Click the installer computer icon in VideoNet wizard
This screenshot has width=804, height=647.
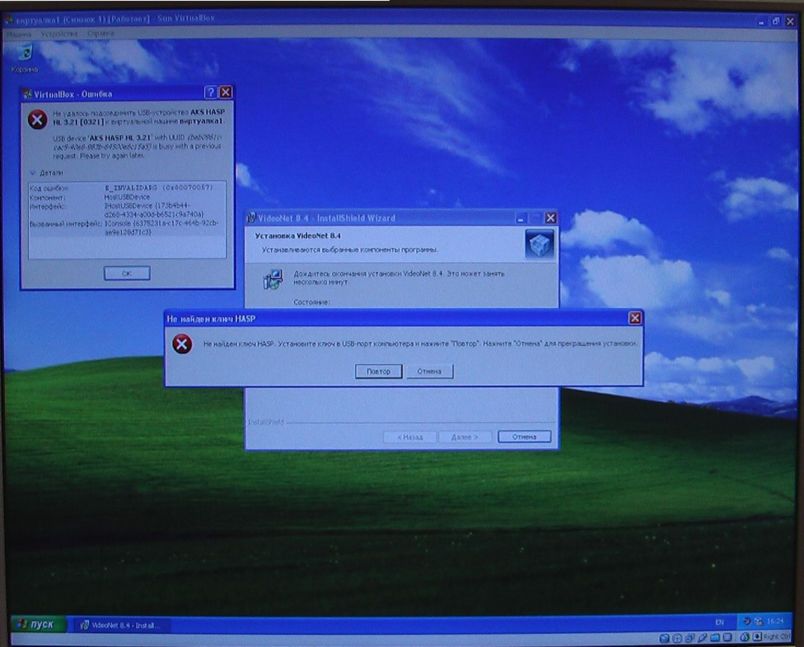click(273, 280)
